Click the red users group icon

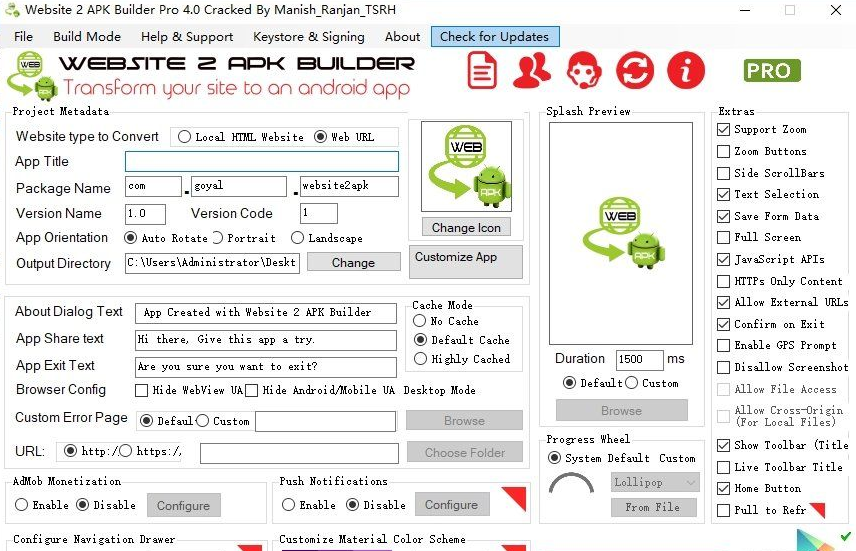pyautogui.click(x=532, y=71)
